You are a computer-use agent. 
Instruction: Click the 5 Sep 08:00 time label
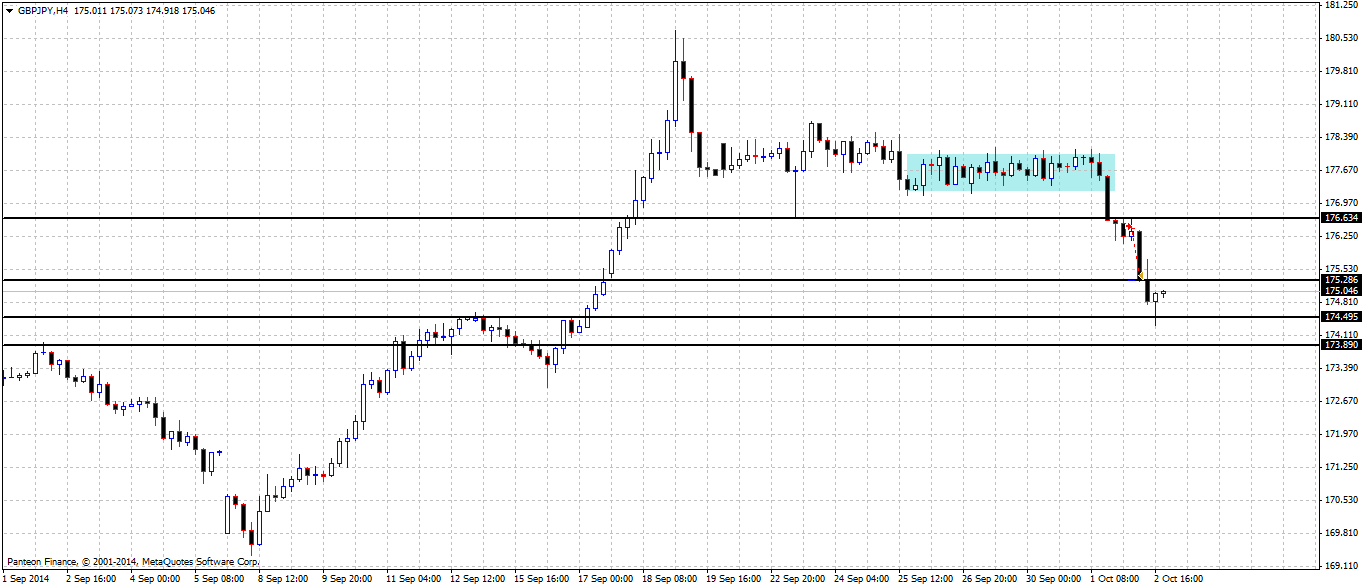[219, 579]
